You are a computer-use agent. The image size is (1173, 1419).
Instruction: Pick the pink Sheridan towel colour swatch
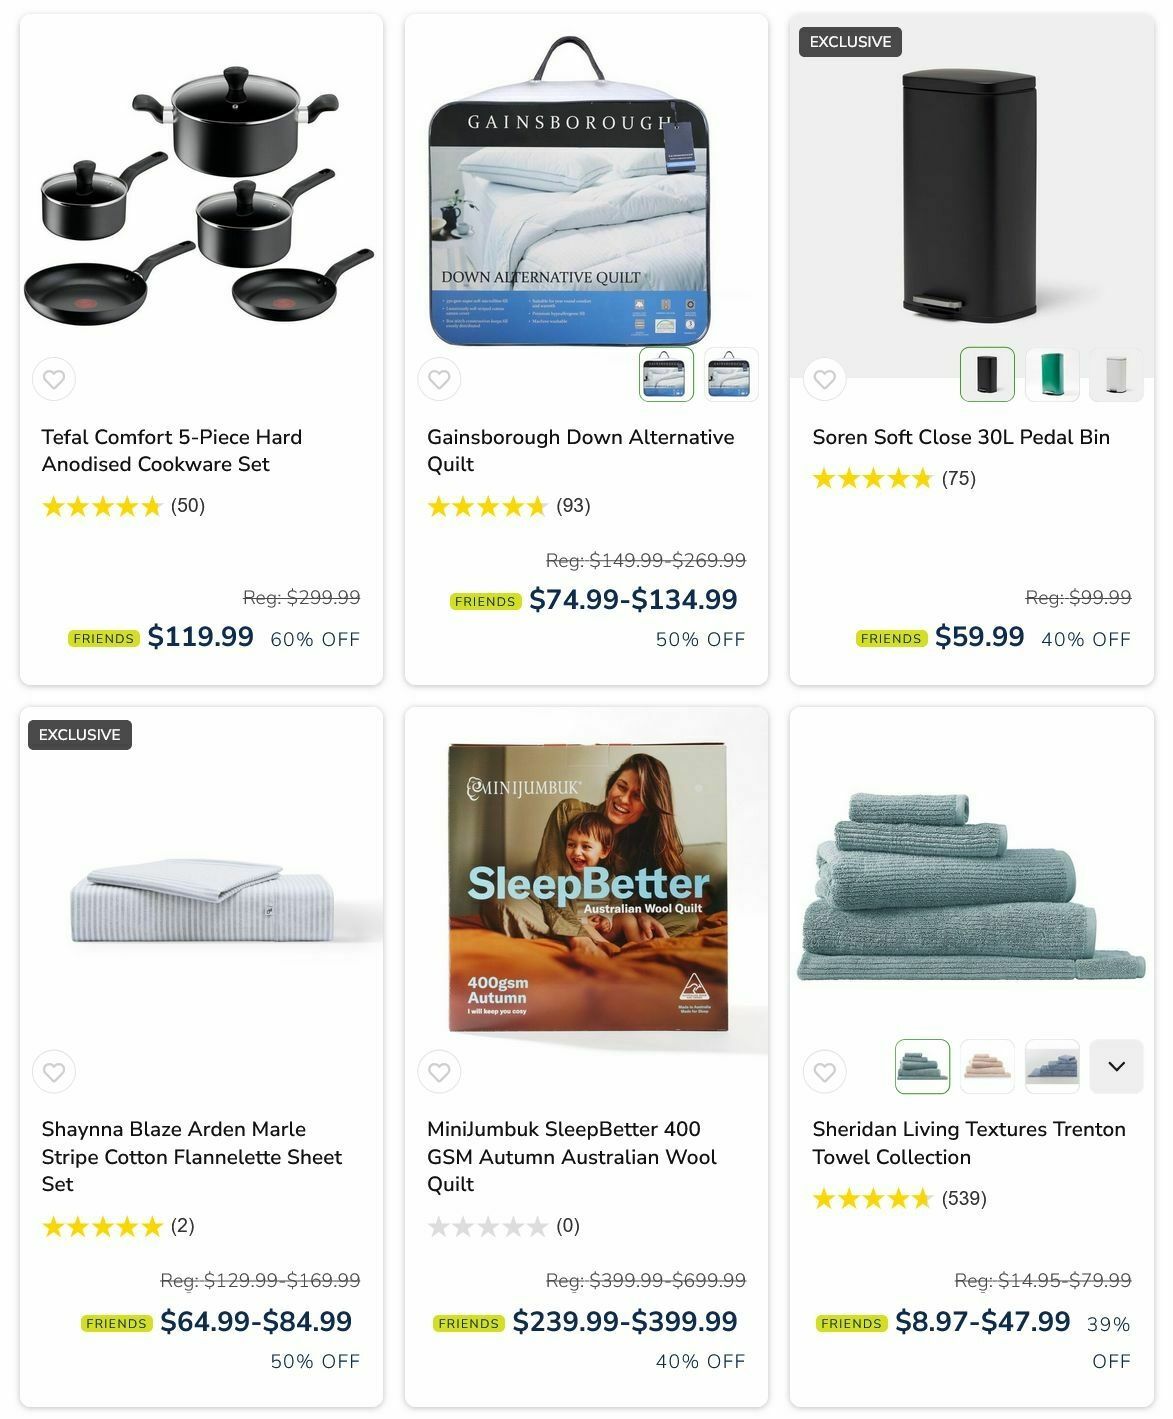pyautogui.click(x=987, y=1066)
